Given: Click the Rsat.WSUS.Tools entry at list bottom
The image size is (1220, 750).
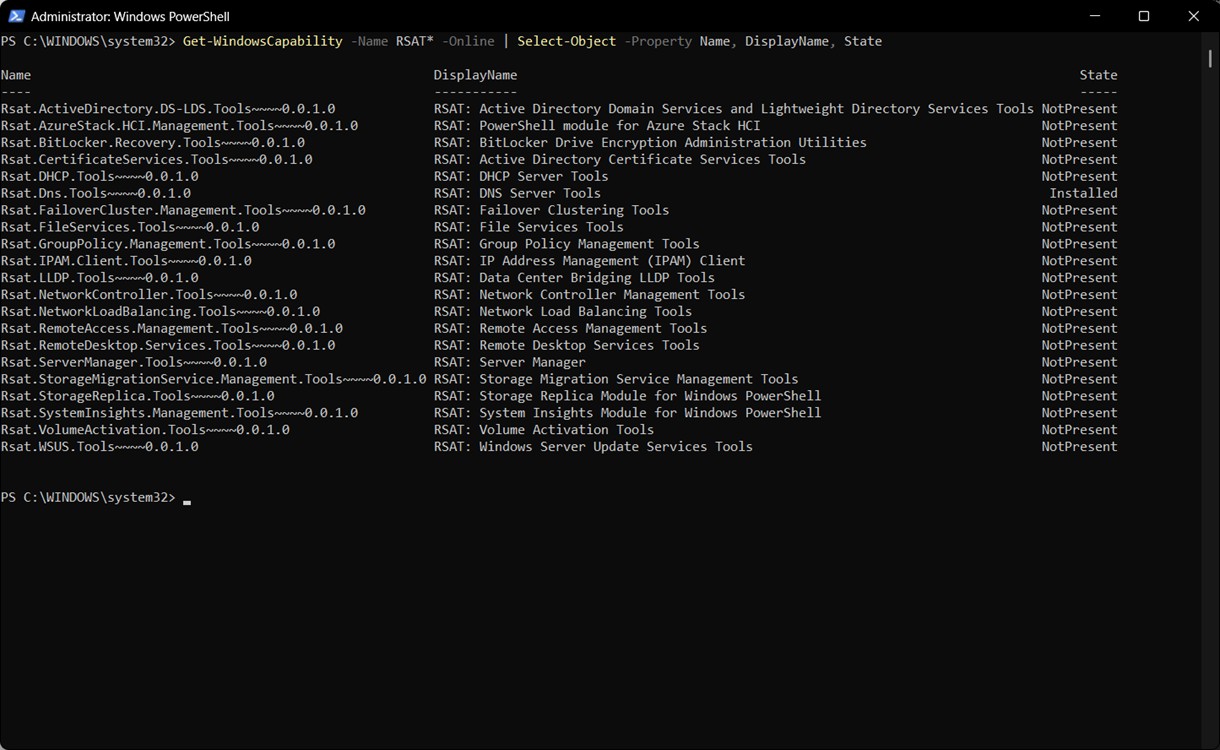Looking at the screenshot, I should tap(99, 446).
